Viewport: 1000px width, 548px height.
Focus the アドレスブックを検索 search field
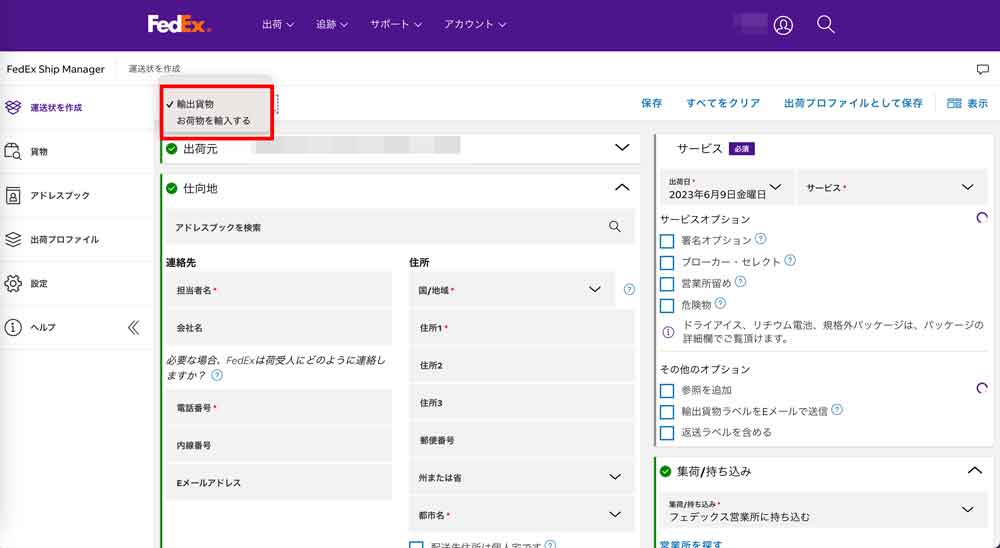(x=400, y=226)
